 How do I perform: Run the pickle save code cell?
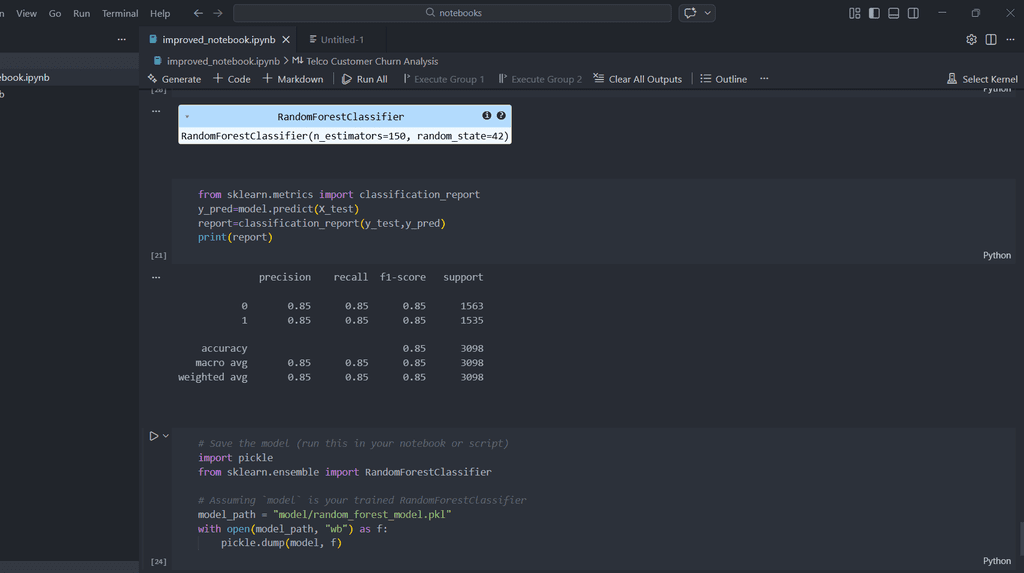[x=153, y=436]
